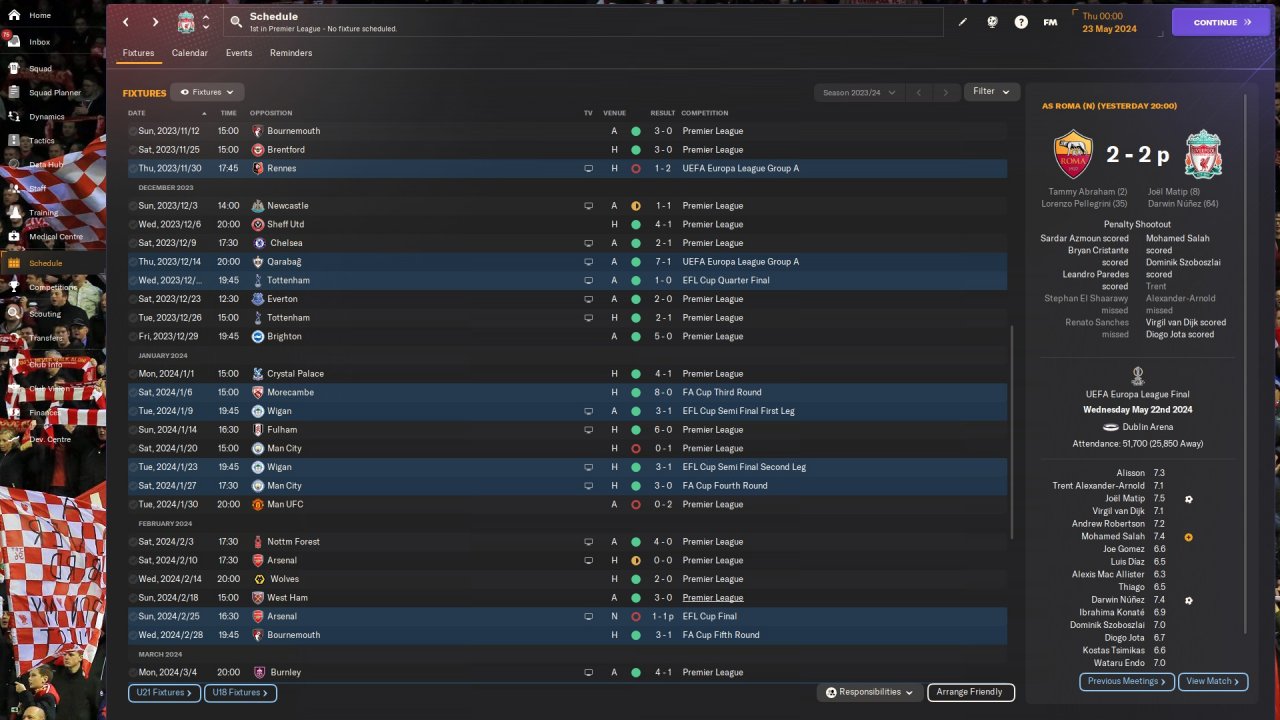Switch to the Fixtures tab
The width and height of the screenshot is (1280, 720).
[138, 53]
